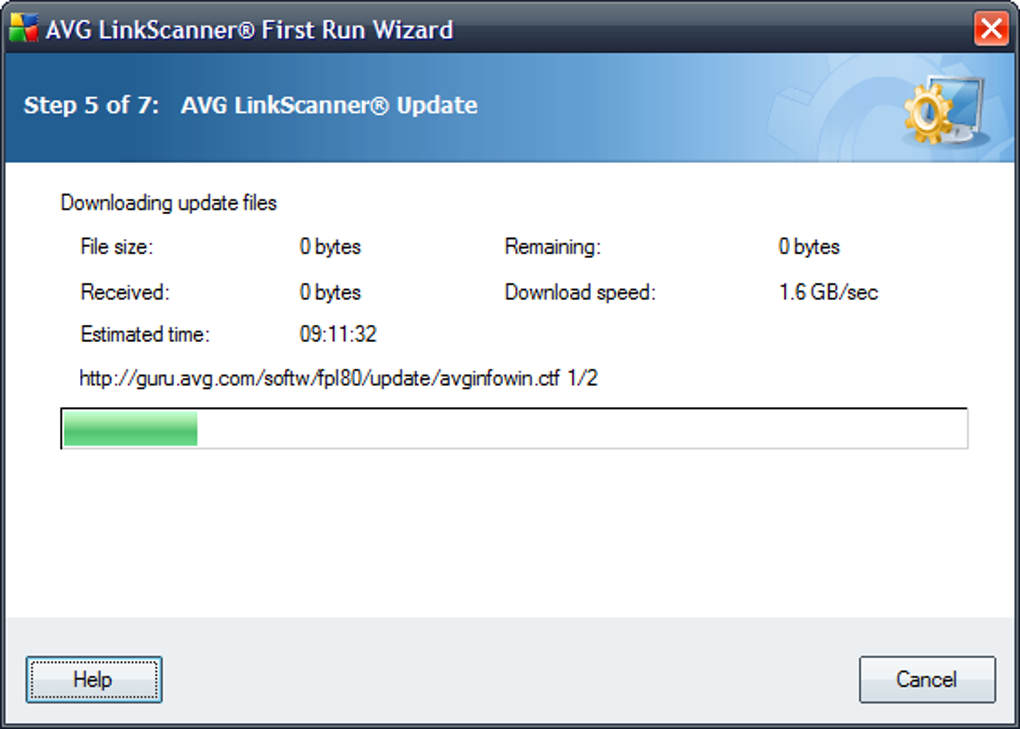Click the Remaining bytes indicator
The image size is (1020, 729).
pos(809,246)
